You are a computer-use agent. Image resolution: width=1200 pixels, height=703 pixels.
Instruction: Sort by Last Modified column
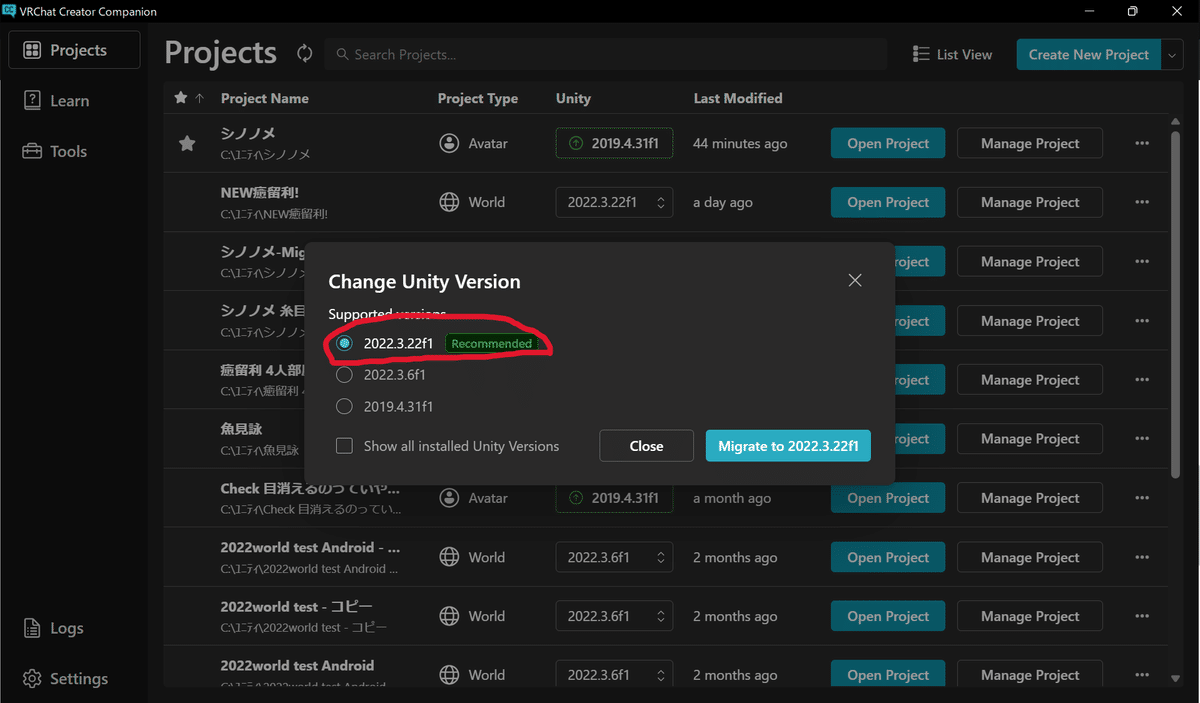pos(738,98)
